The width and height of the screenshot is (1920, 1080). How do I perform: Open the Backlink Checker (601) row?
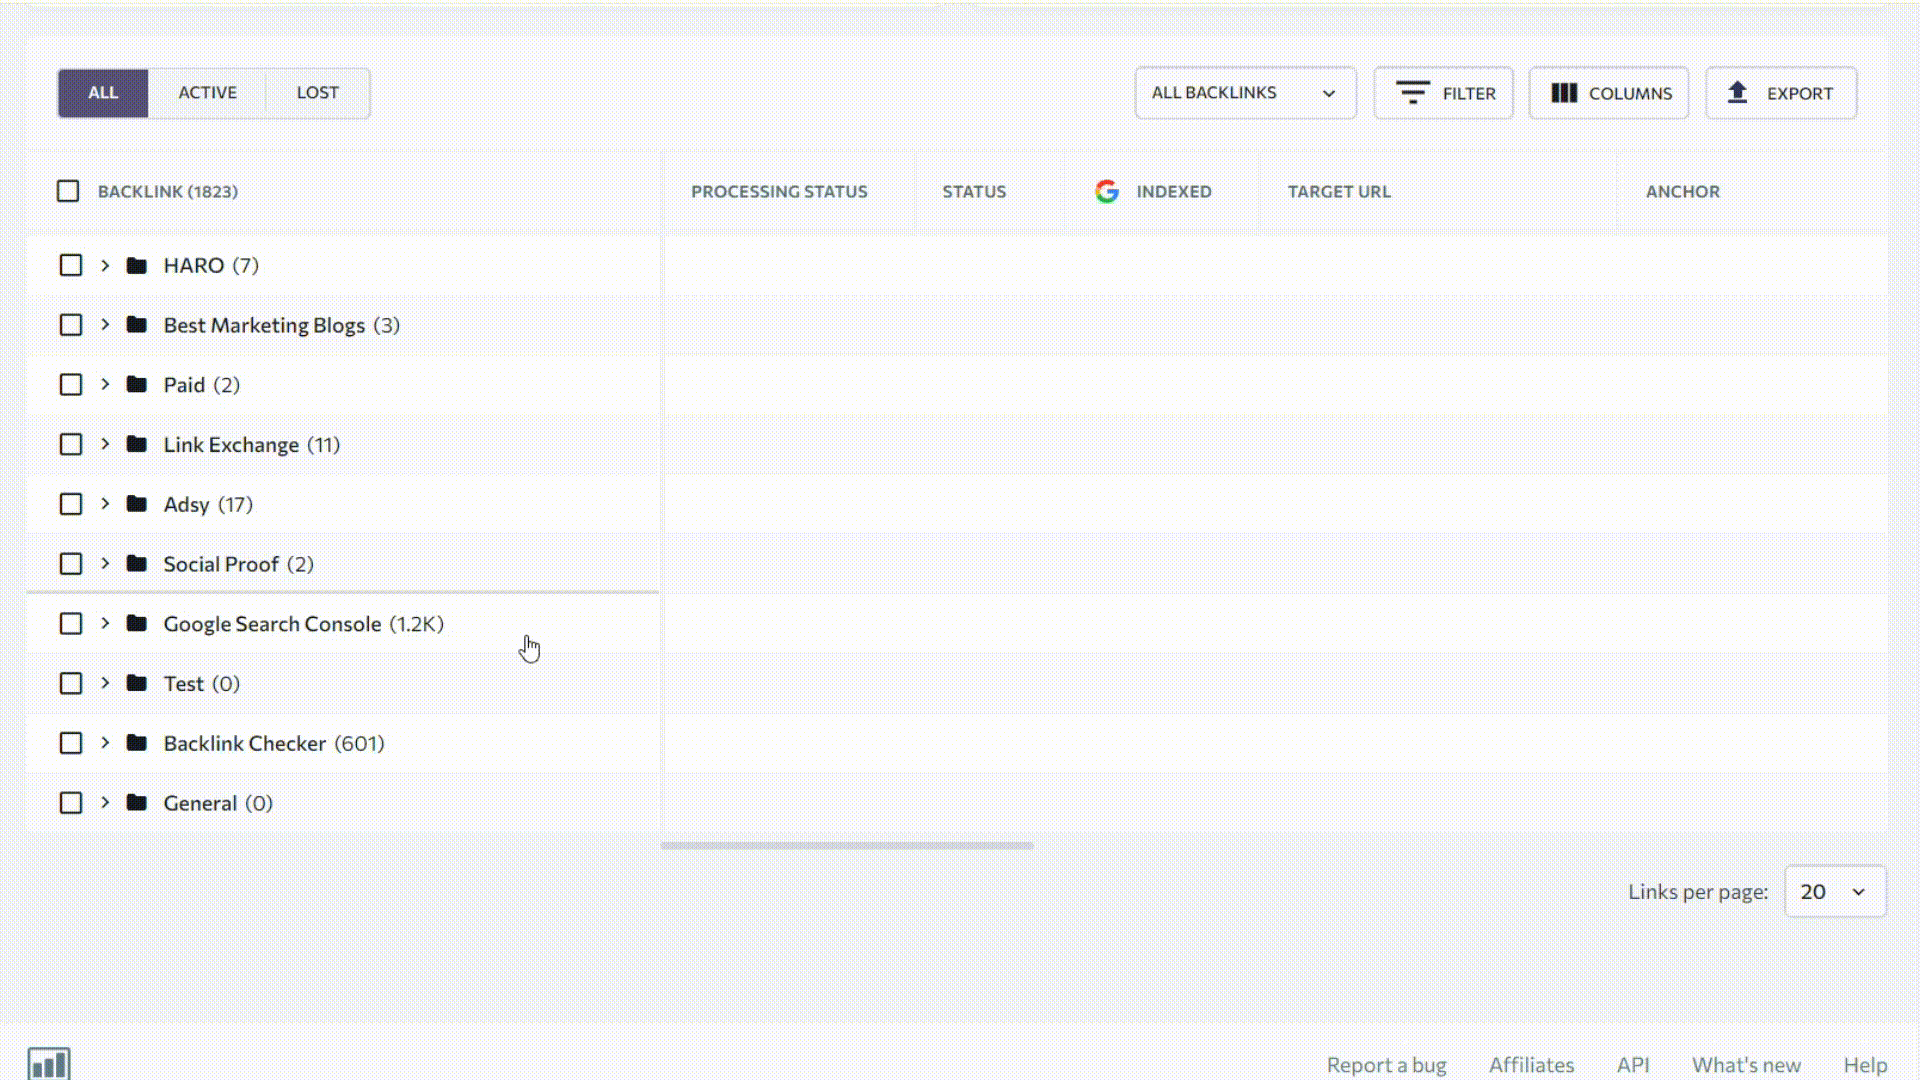343,743
